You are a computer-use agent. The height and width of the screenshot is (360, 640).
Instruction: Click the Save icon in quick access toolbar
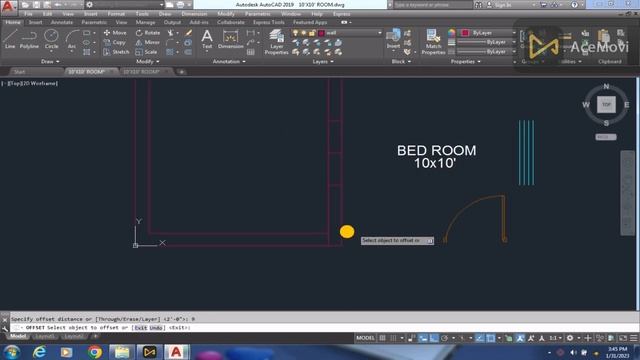click(x=36, y=5)
